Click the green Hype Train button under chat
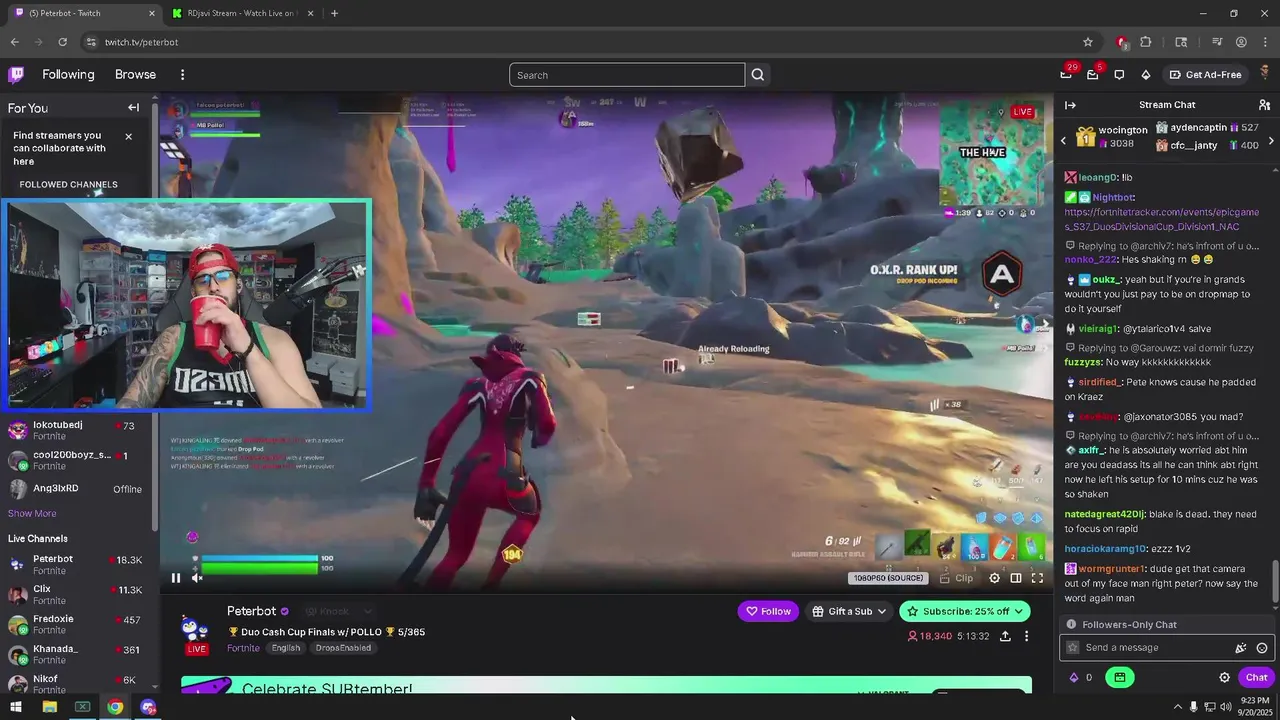Viewport: 1280px width, 720px height. [1120, 677]
